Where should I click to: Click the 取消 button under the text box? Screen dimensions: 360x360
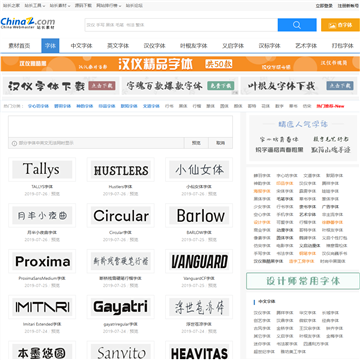coord(220,143)
